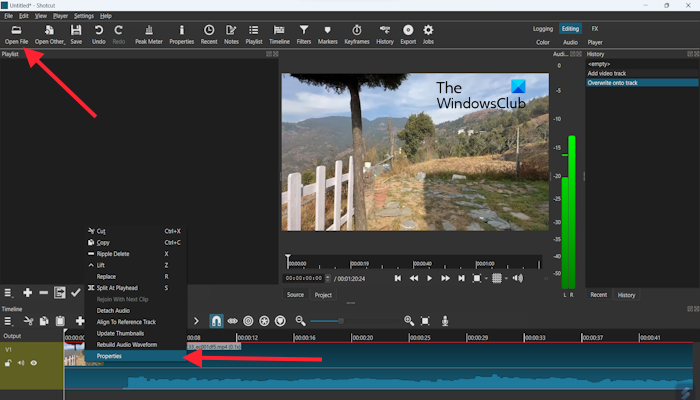The image size is (700, 400).
Task: Adjust the timeline zoom slider
Action: [340, 321]
